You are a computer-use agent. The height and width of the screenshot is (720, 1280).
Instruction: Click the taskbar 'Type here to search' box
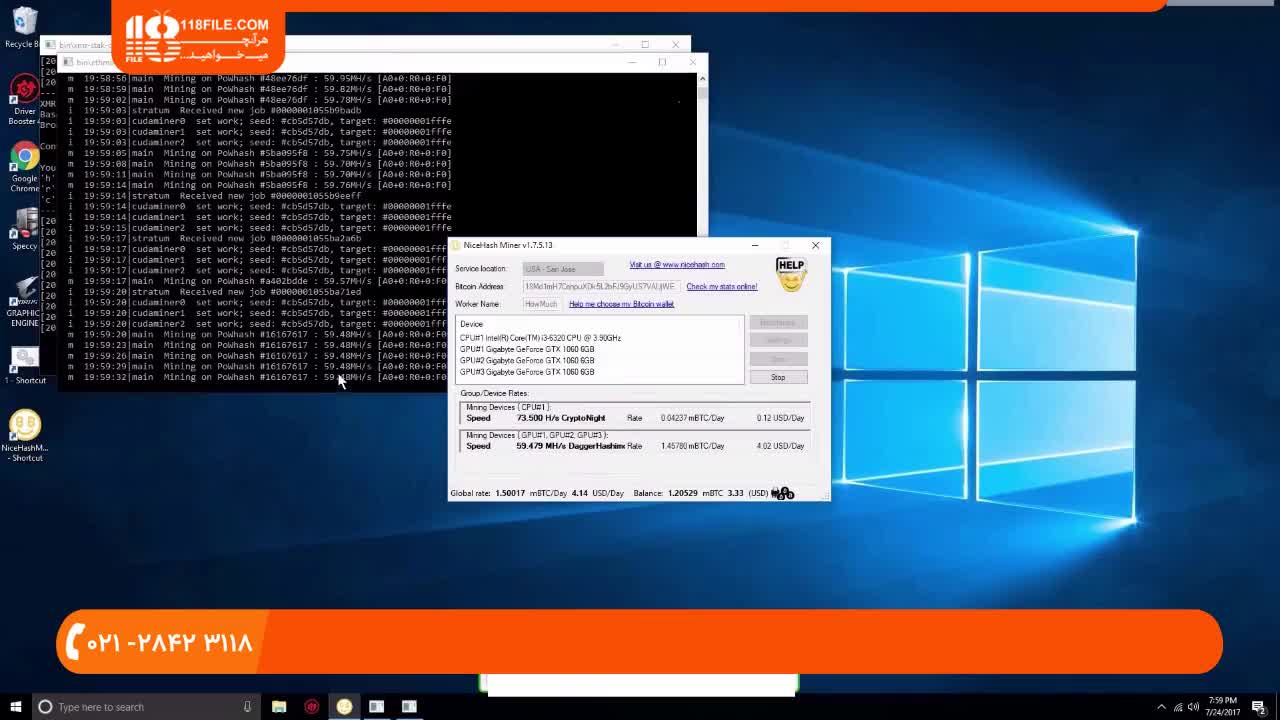coord(140,707)
